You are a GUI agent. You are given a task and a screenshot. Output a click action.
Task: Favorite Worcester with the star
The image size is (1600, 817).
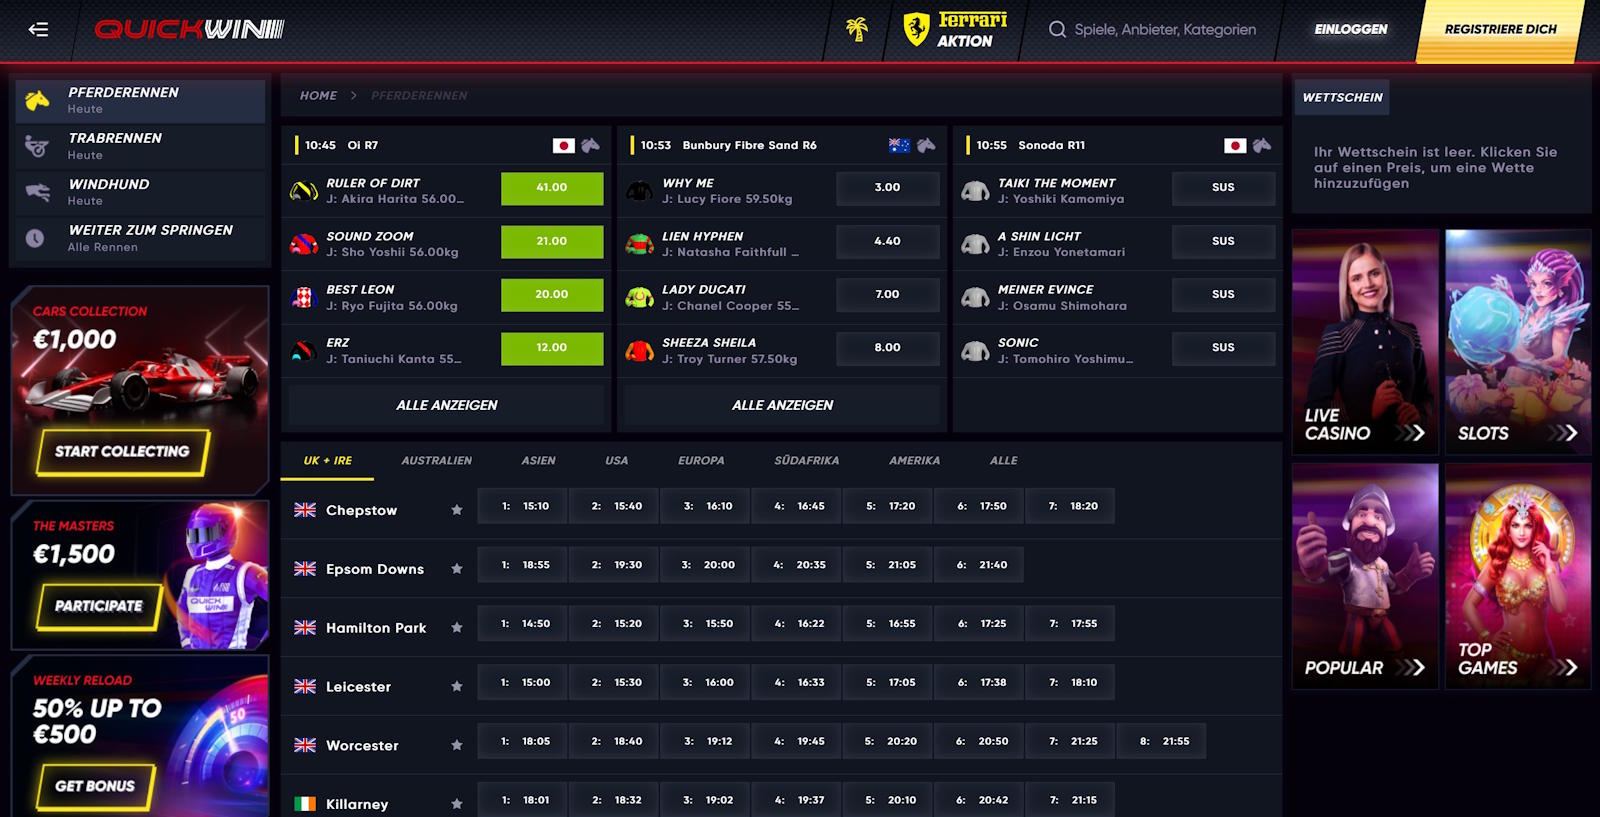(x=457, y=745)
